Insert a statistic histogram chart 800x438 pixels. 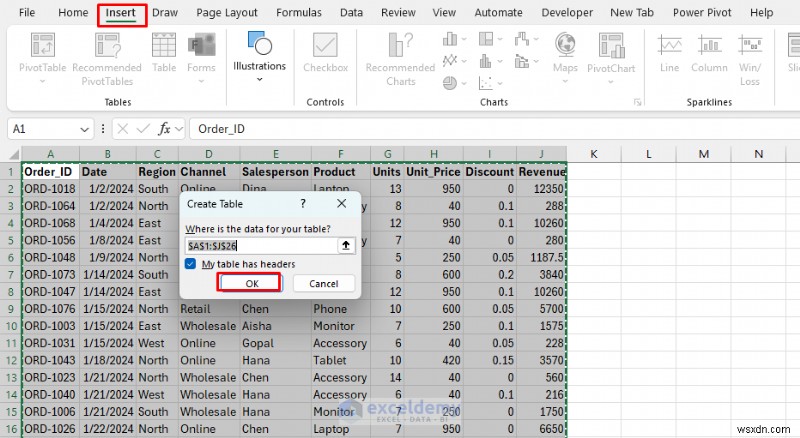click(486, 61)
